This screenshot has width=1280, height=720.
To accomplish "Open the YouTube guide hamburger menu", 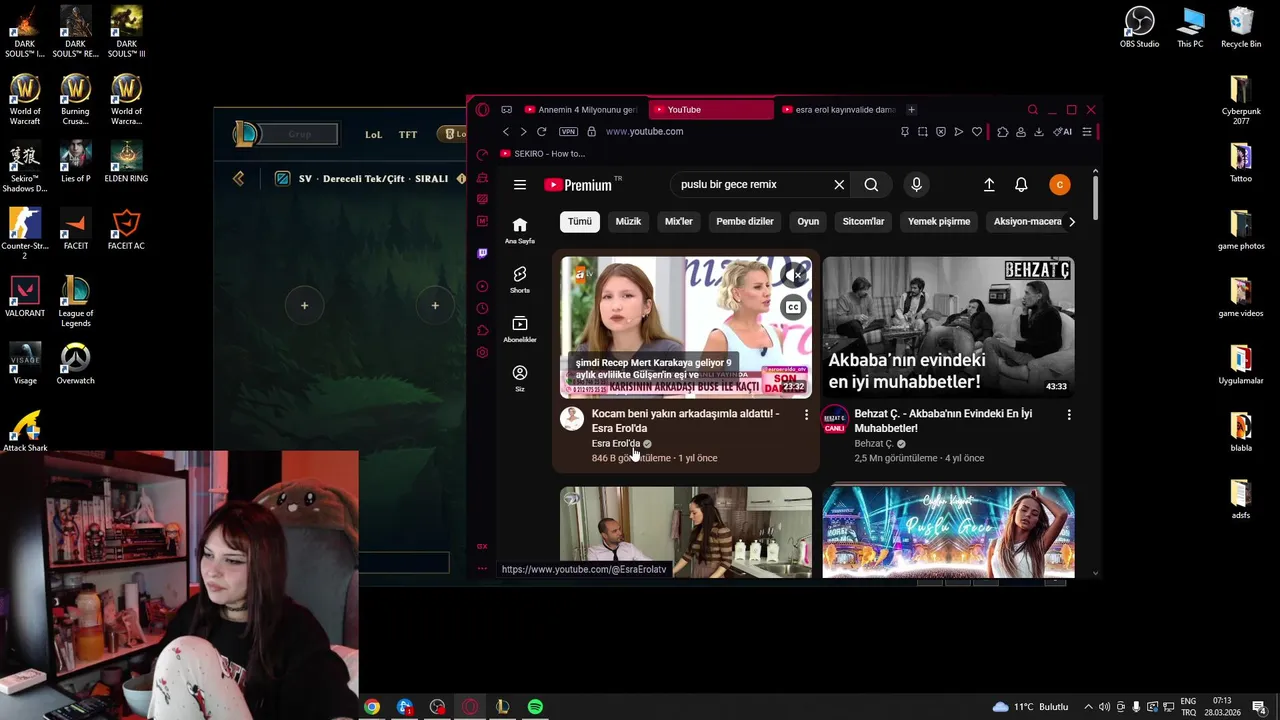I will point(520,185).
